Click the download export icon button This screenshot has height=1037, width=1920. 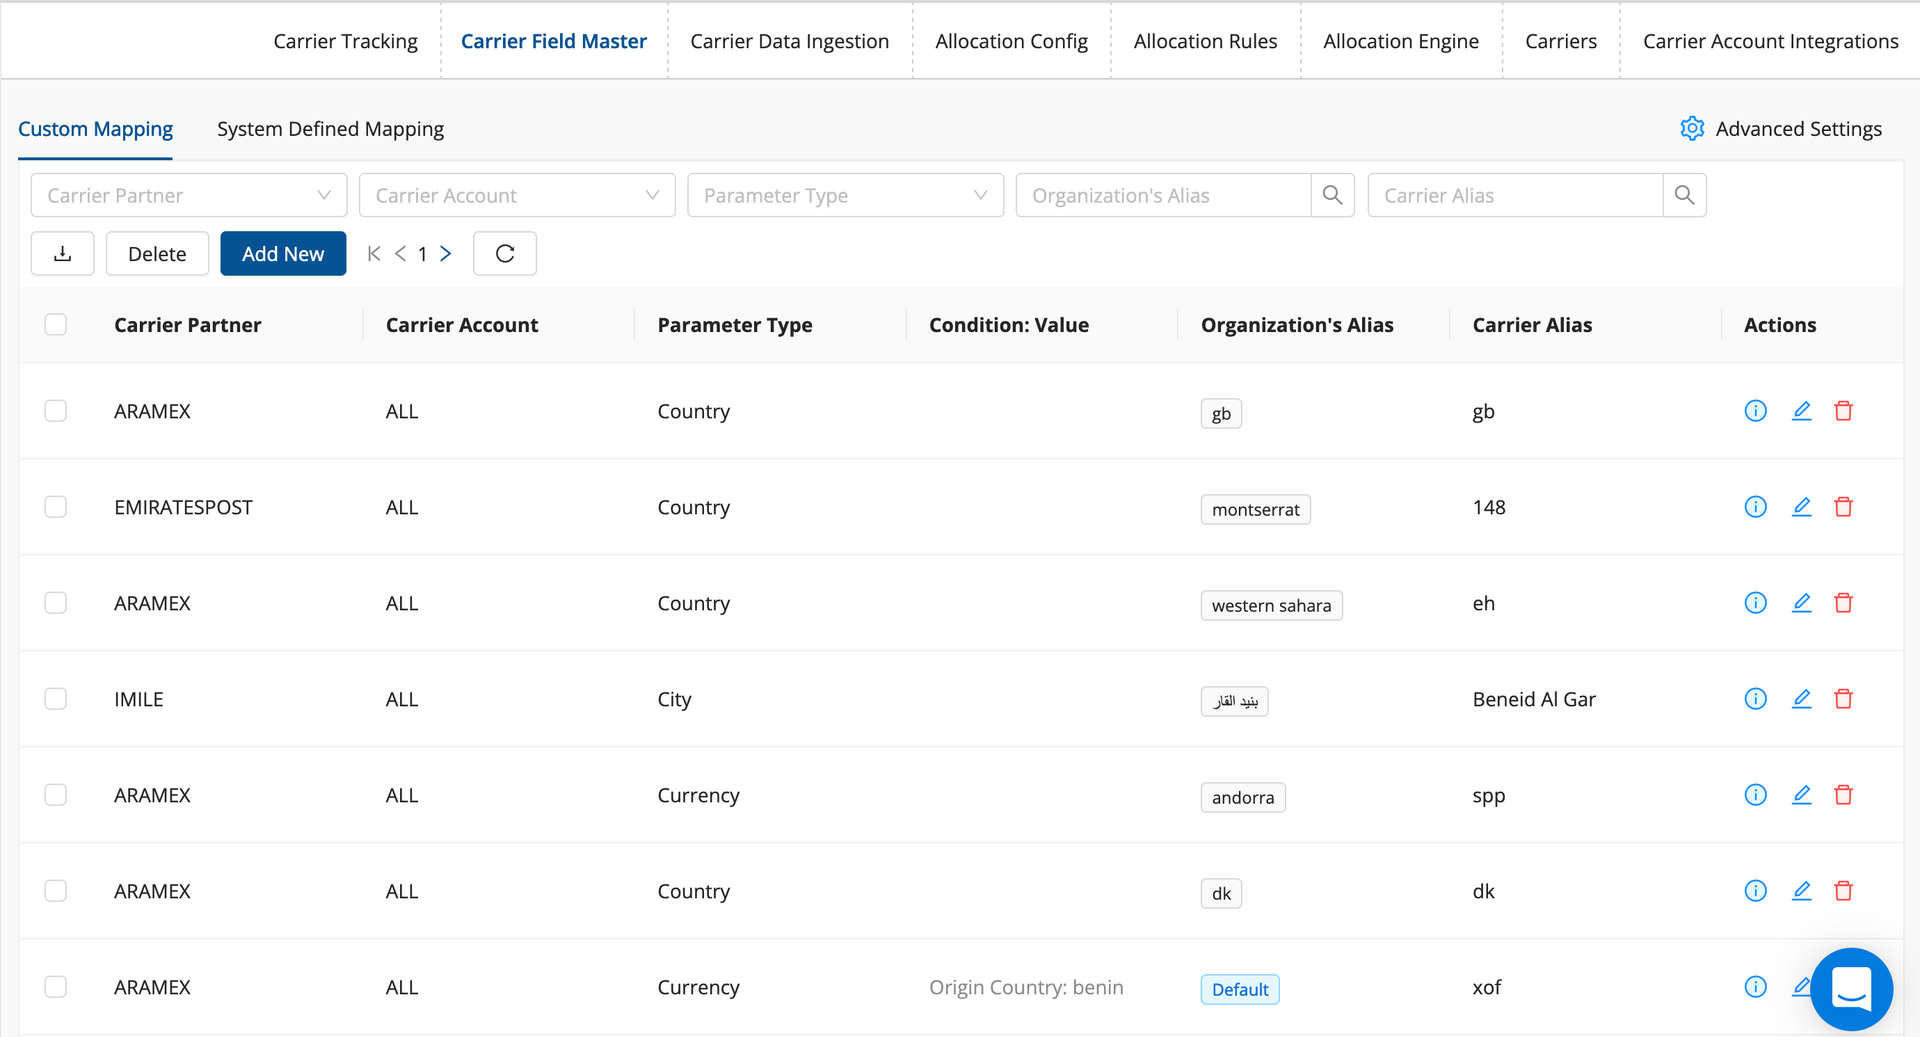[62, 254]
